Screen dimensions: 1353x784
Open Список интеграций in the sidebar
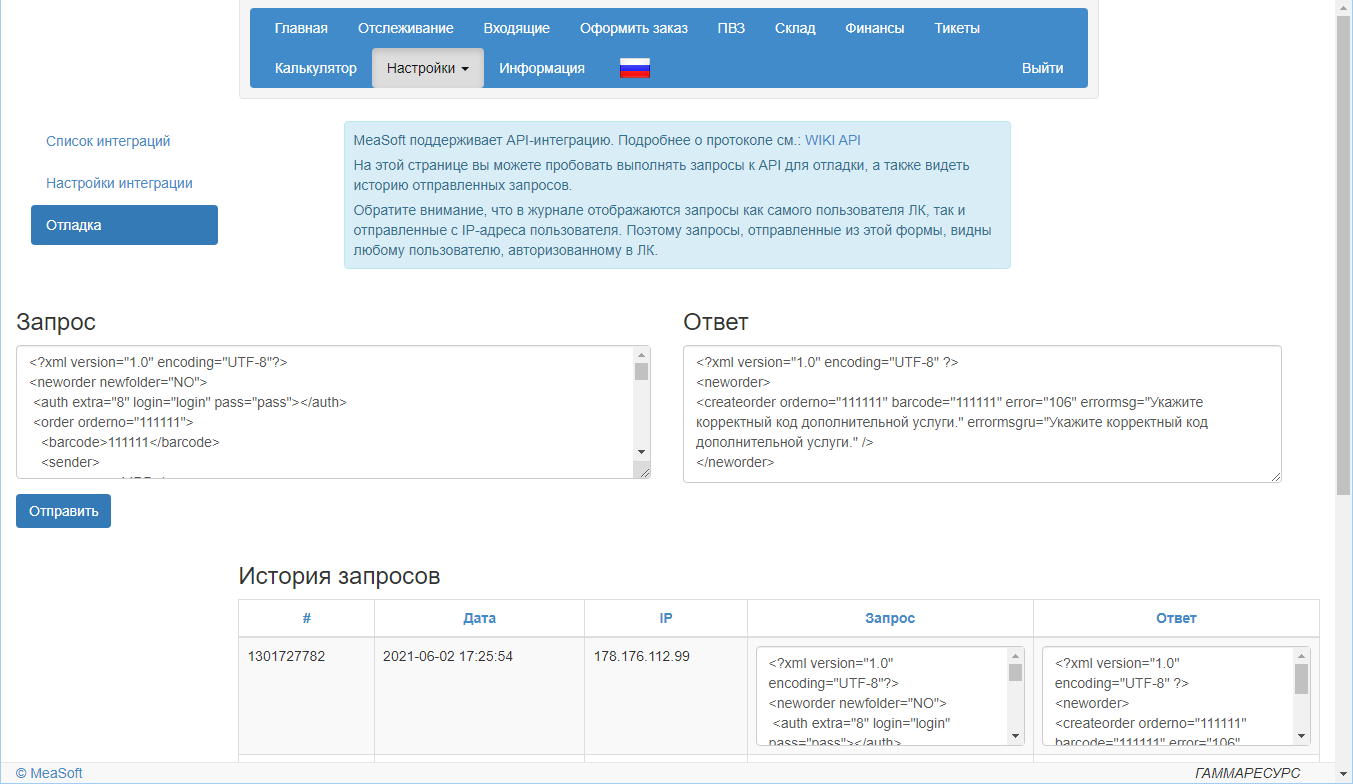click(x=108, y=141)
